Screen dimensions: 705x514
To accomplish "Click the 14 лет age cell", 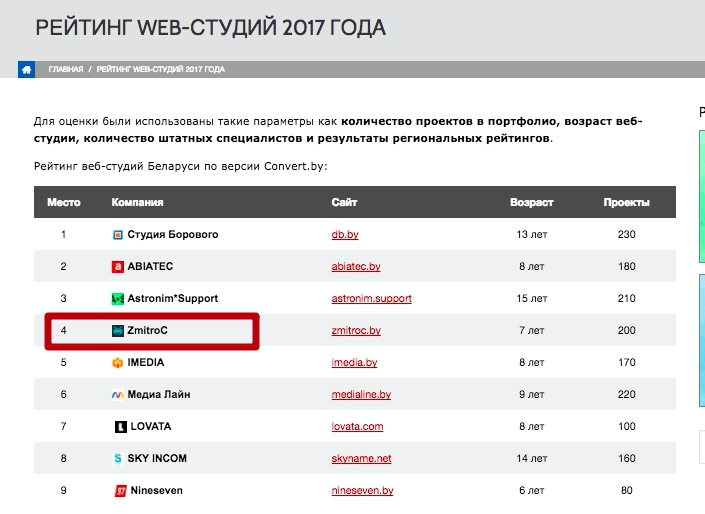I will tap(531, 458).
